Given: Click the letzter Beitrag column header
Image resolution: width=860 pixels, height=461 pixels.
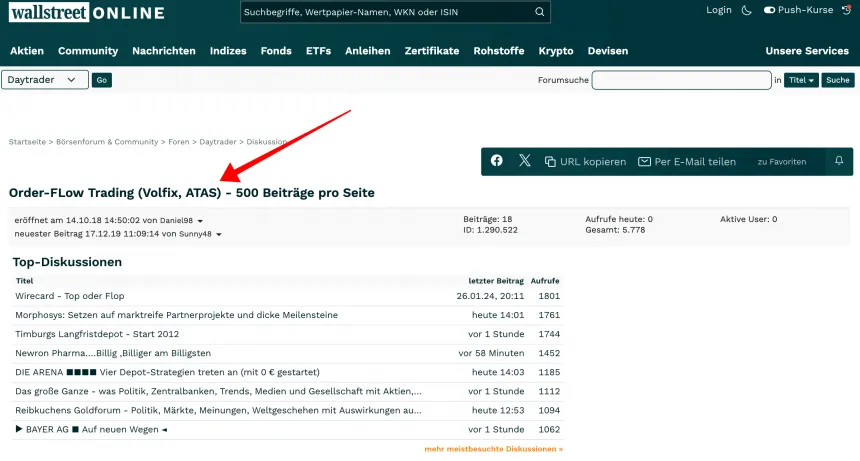Looking at the screenshot, I should click(496, 281).
